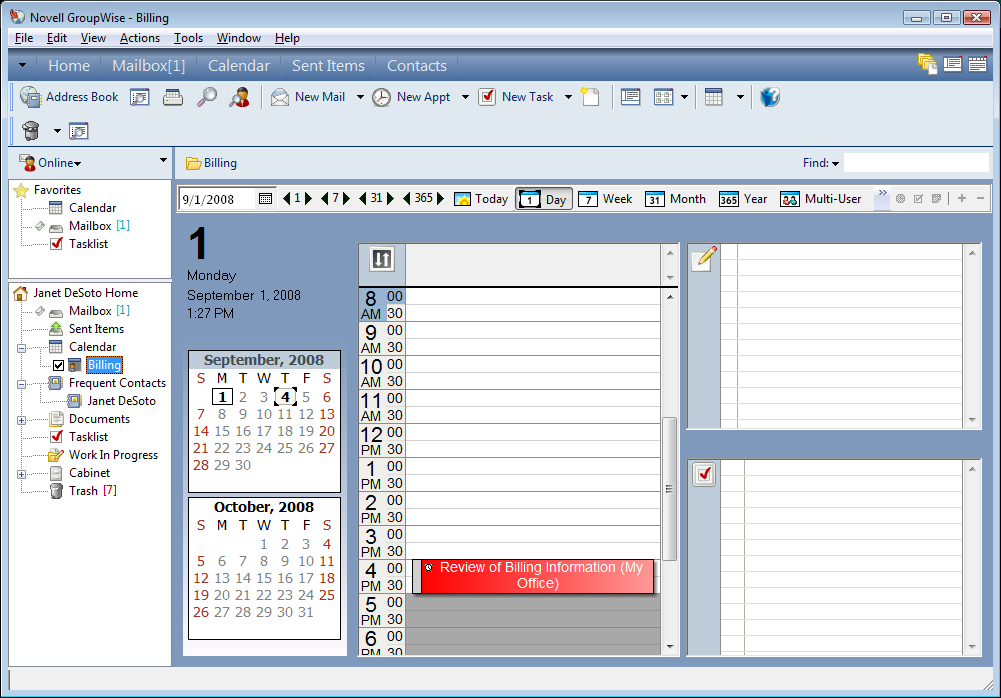Click the minus icon in calendar toolbar
The image size is (1001, 698).
coord(981,199)
